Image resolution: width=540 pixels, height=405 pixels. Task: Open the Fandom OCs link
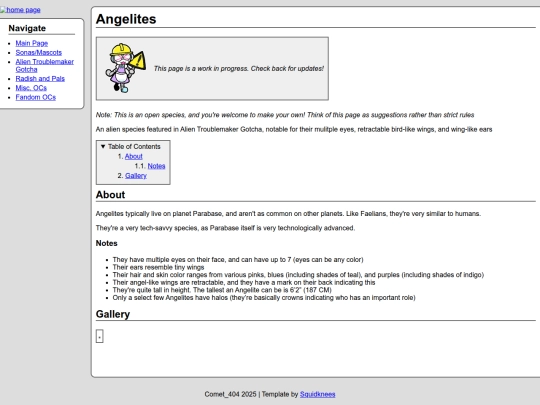pos(35,97)
